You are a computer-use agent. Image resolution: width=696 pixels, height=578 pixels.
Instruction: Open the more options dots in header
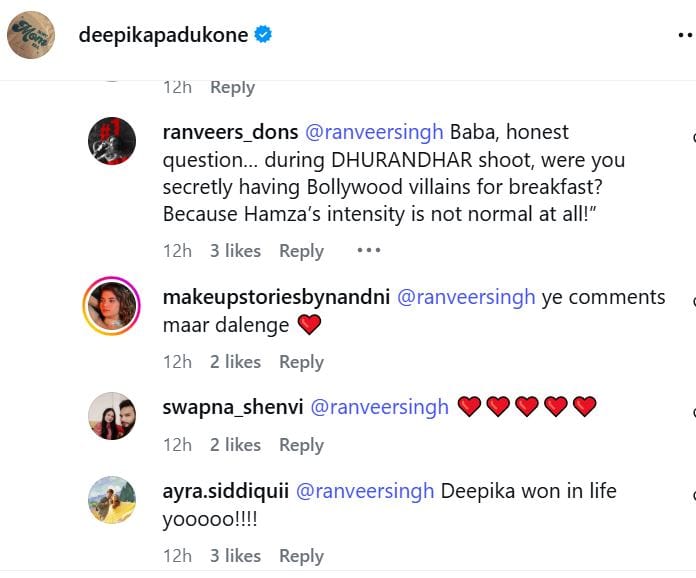pos(685,35)
